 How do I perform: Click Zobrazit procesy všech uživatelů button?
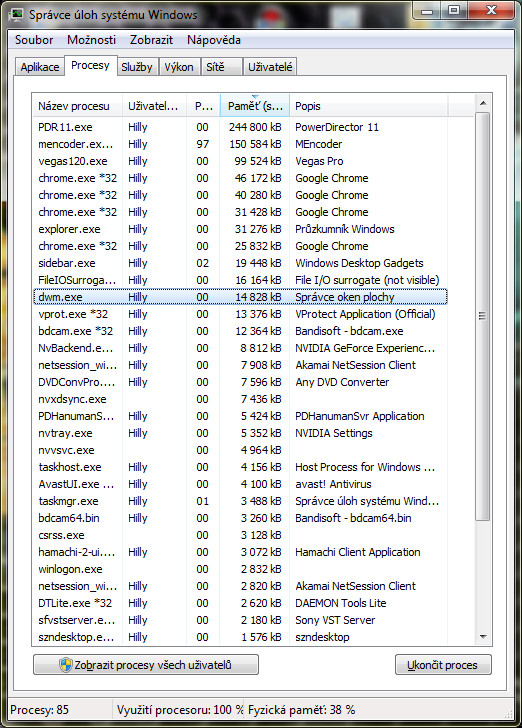[x=146, y=665]
